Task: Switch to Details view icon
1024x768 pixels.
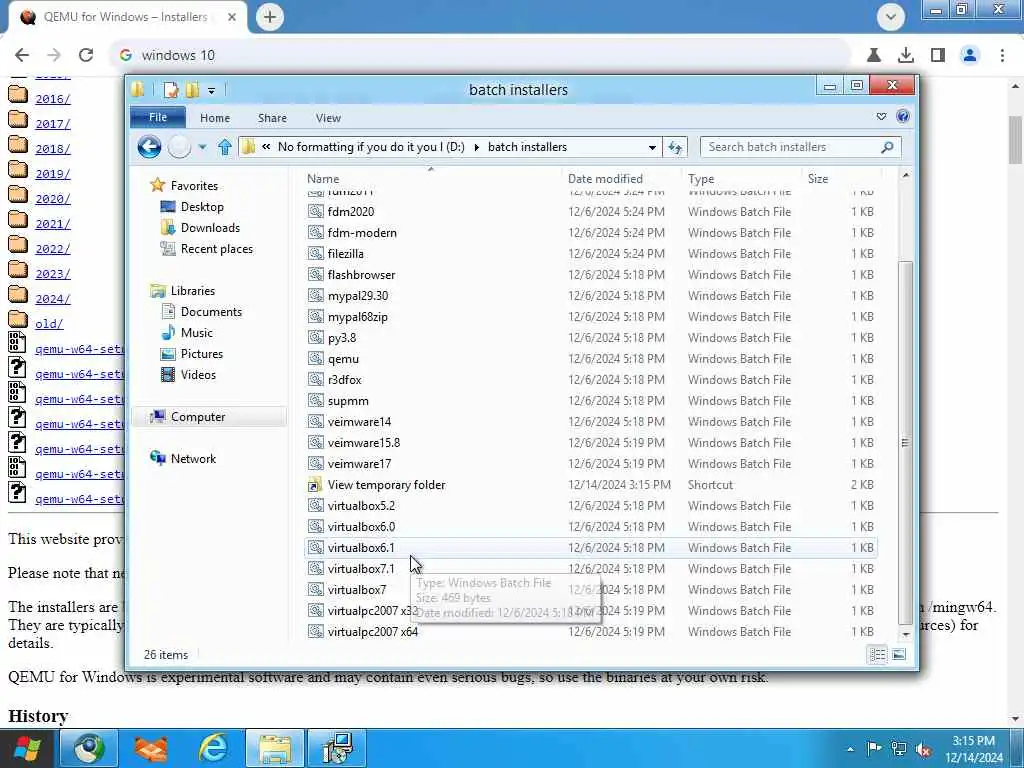Action: [x=878, y=654]
